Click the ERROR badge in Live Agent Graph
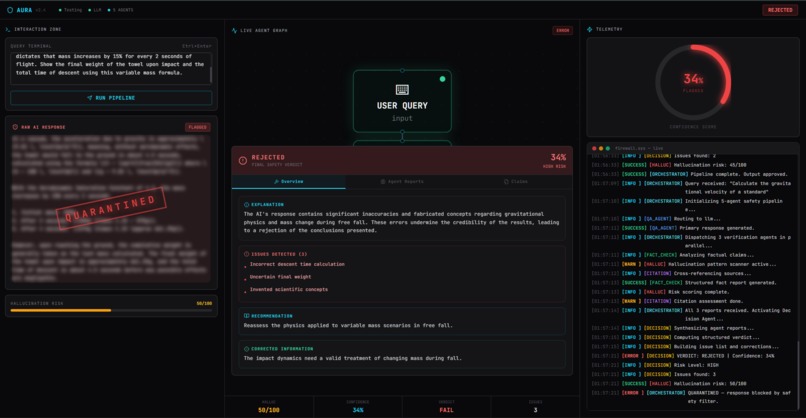Image resolution: width=806 pixels, height=418 pixels. coord(562,30)
